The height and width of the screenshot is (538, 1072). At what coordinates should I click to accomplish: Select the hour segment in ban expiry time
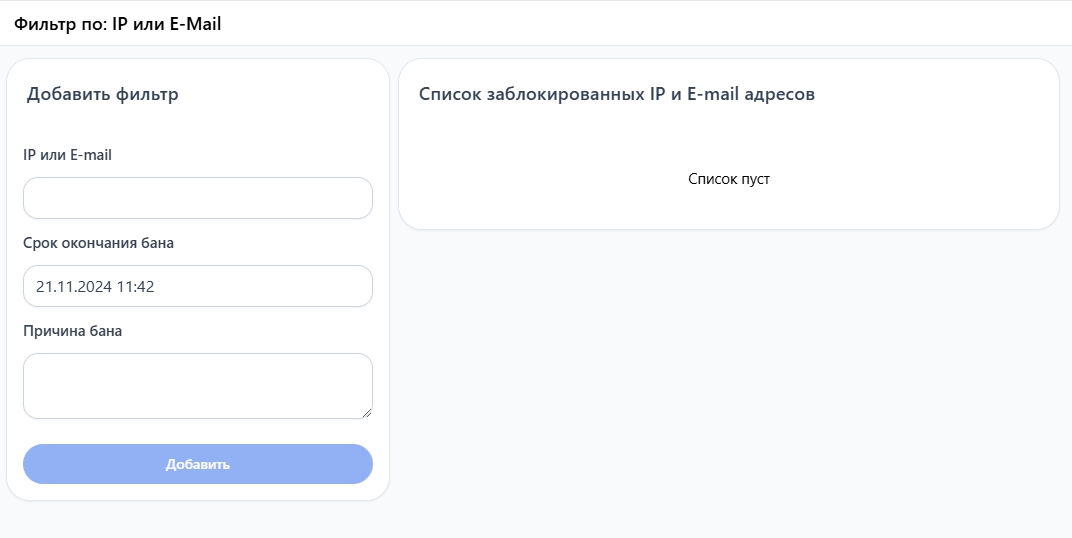[125, 287]
